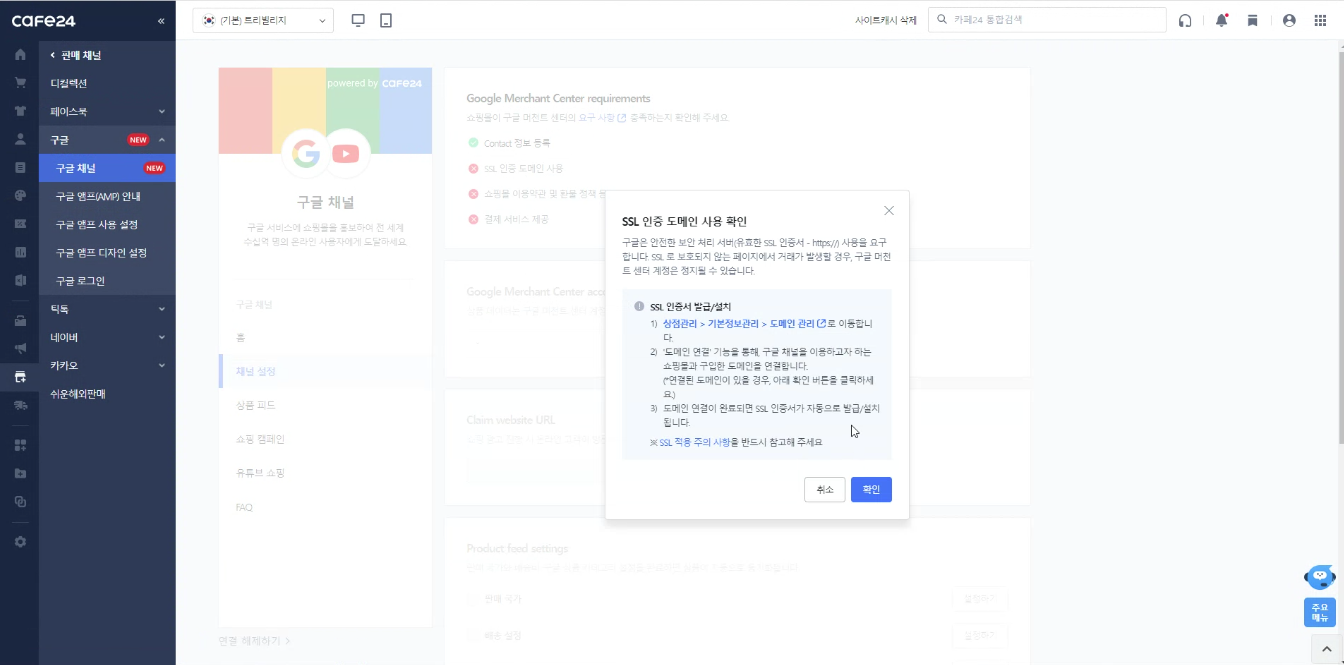The width and height of the screenshot is (1344, 665).
Task: Expand the 카카오 submenu
Action: point(162,365)
